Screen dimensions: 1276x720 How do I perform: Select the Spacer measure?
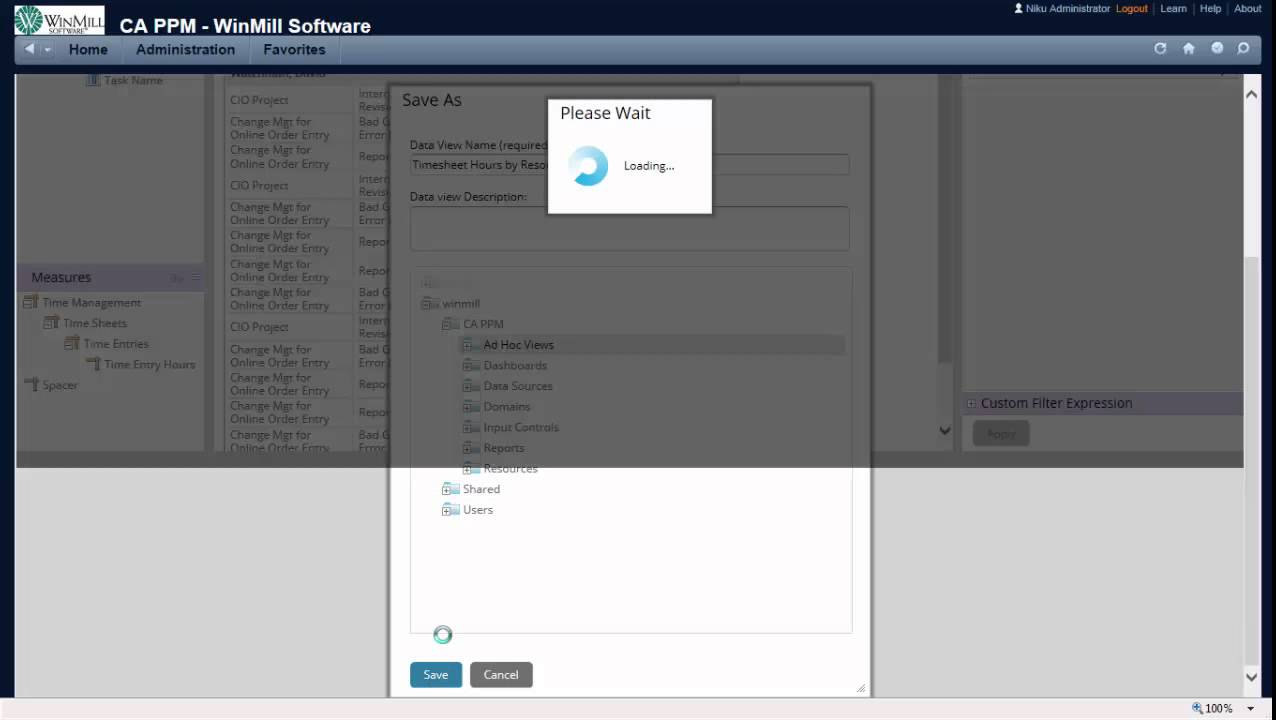[60, 385]
